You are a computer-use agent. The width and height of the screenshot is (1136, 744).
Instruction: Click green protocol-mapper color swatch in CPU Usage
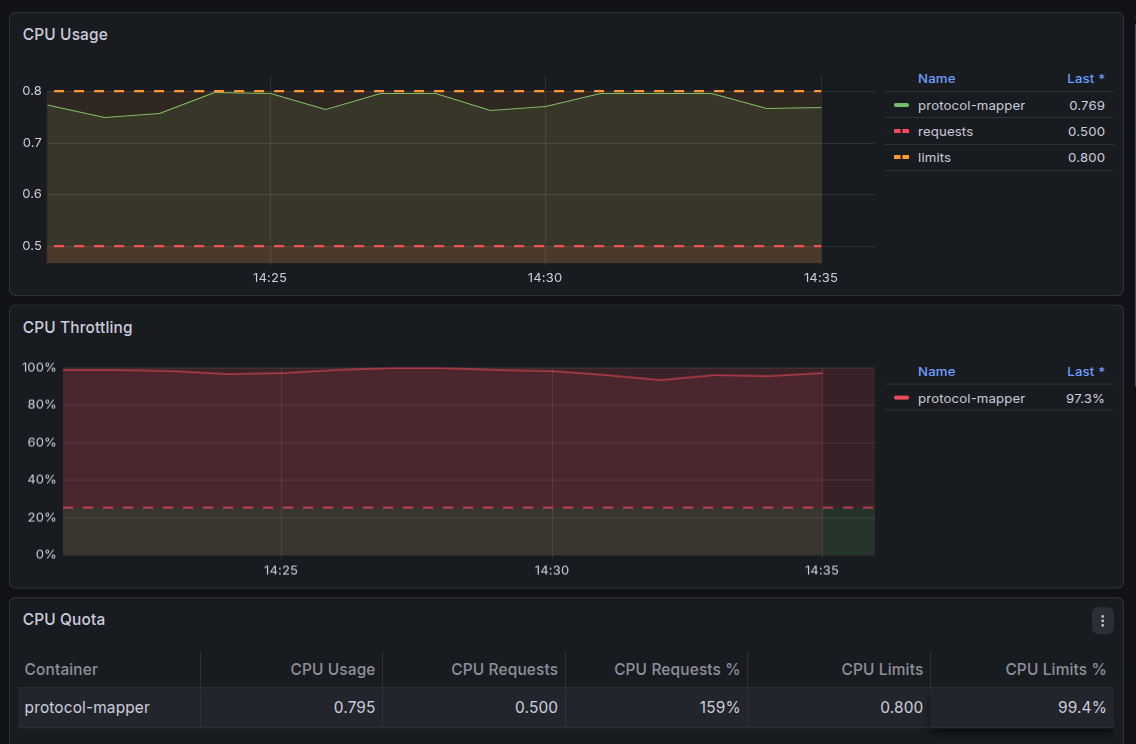click(x=901, y=106)
